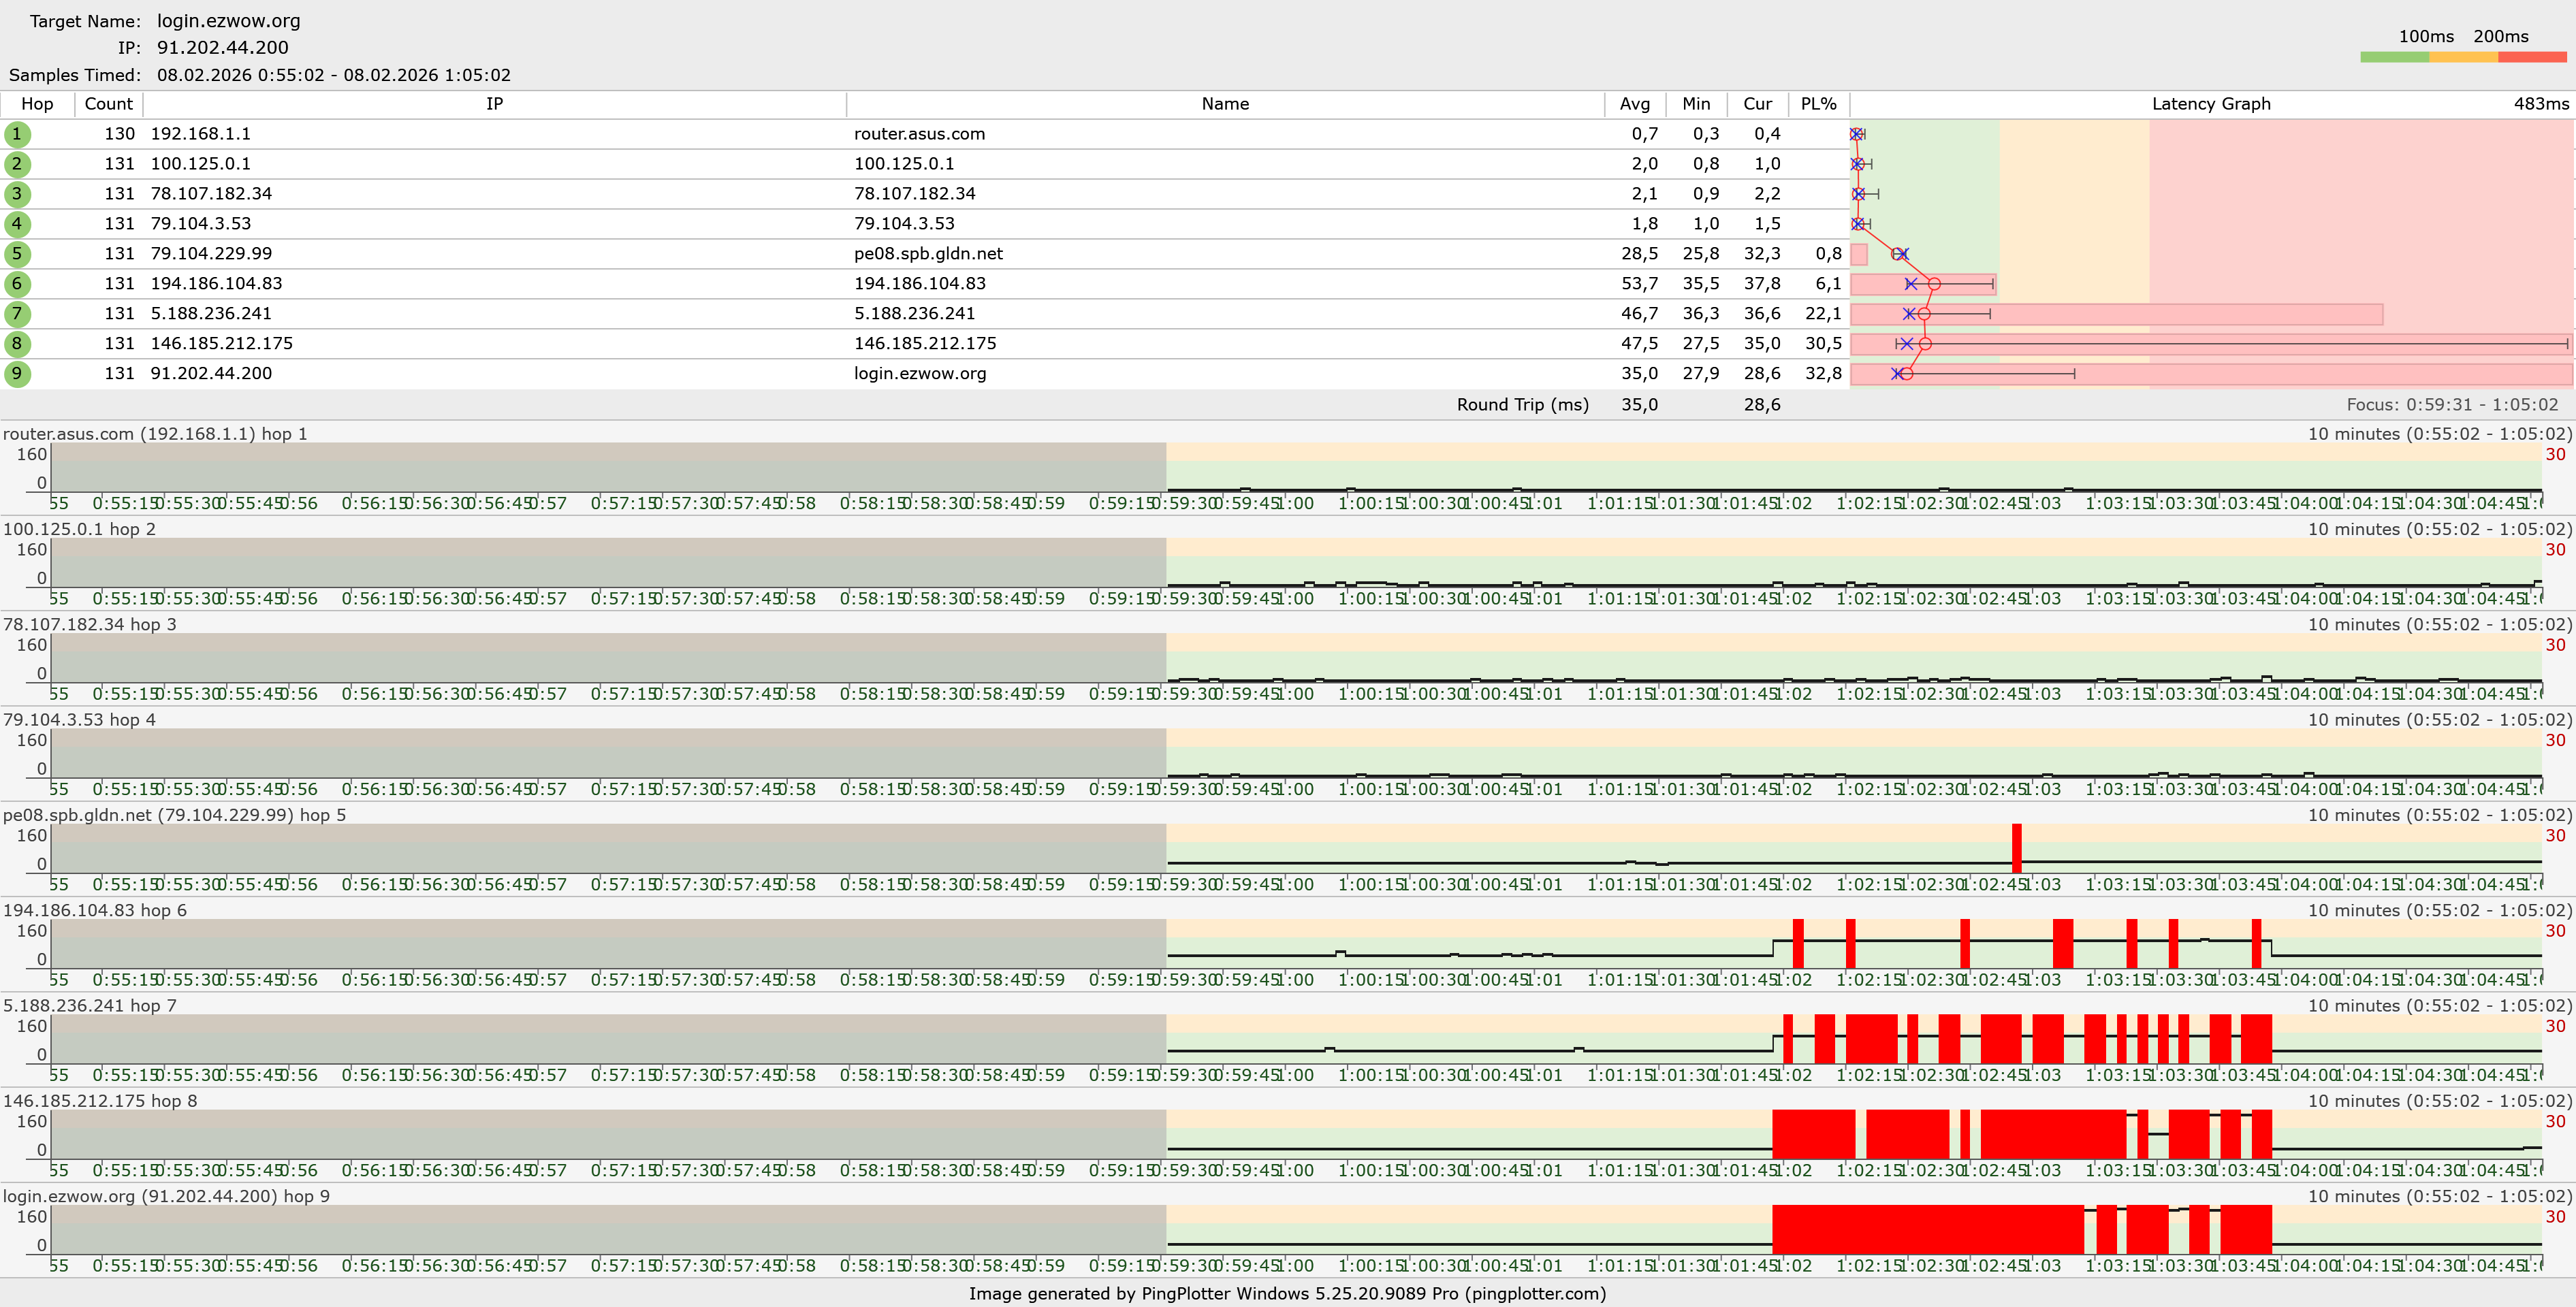
Task: Click the red packet loss spike in hop 5 timeline
Action: (x=2016, y=848)
